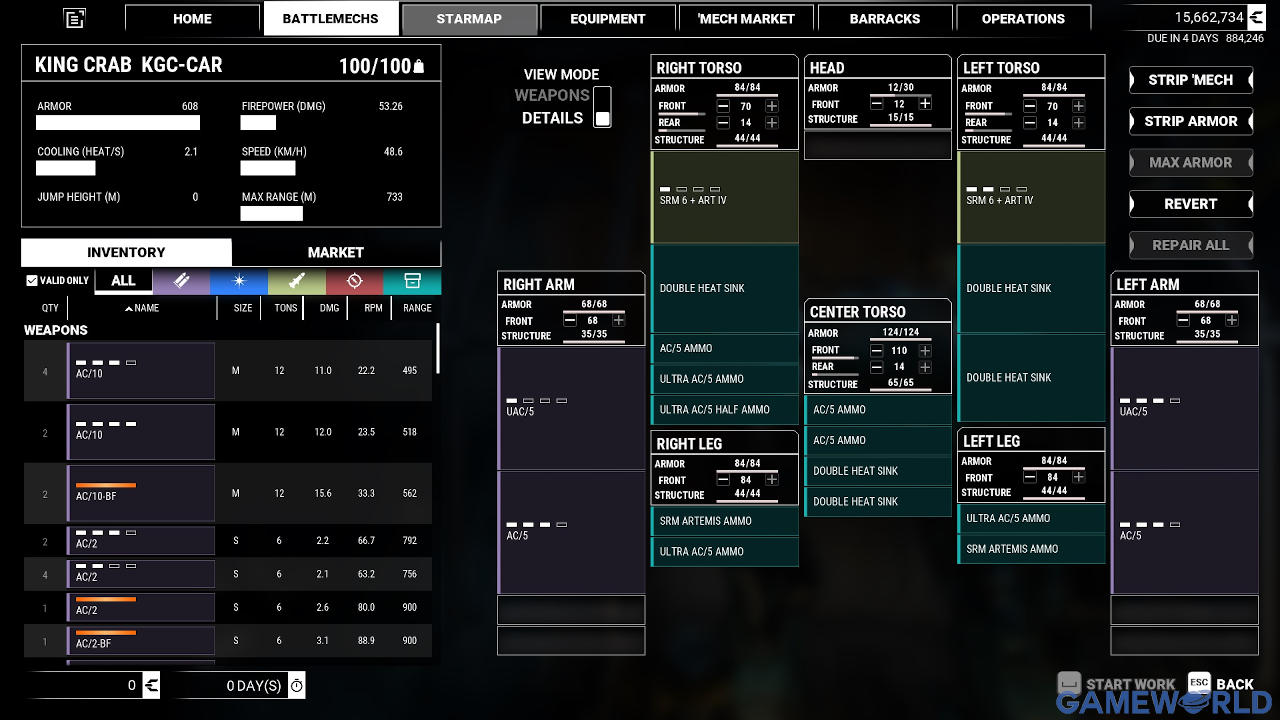Click the Revert button
The image size is (1280, 720).
(x=1190, y=204)
